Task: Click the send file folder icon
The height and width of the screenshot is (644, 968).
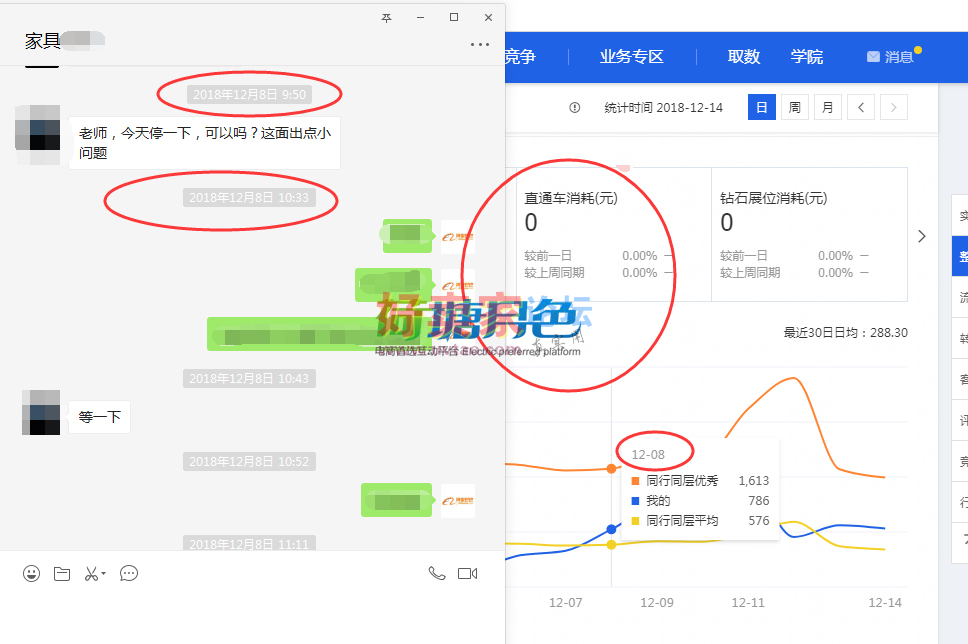Action: pyautogui.click(x=62, y=573)
